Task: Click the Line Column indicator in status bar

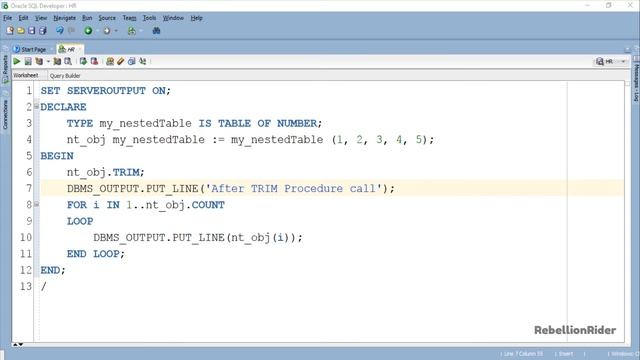Action: point(523,354)
